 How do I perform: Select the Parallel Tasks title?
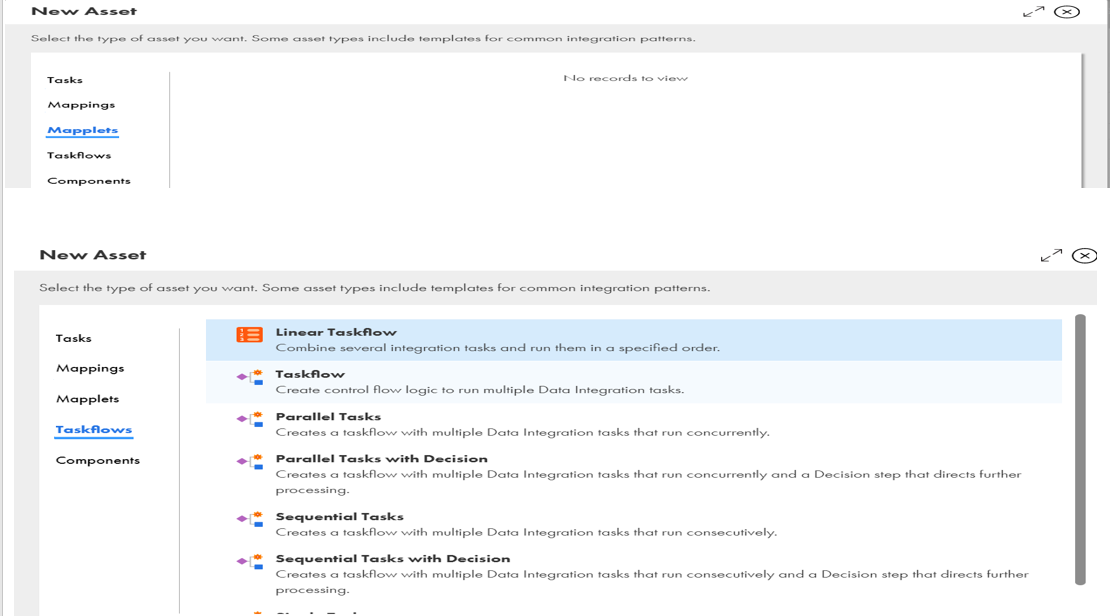(x=328, y=416)
